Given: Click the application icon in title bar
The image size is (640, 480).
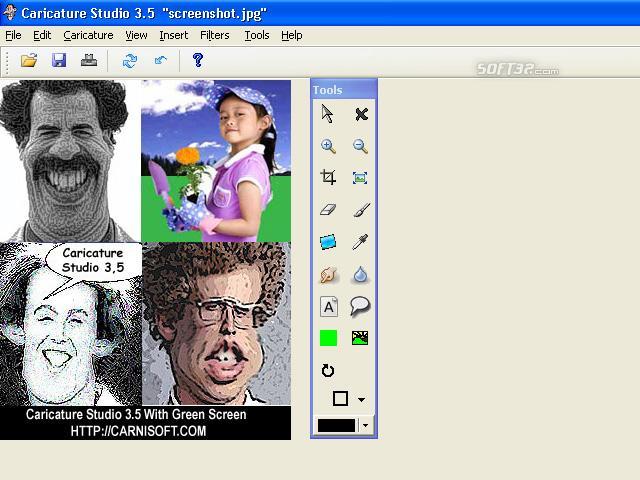Looking at the screenshot, I should pyautogui.click(x=9, y=13).
